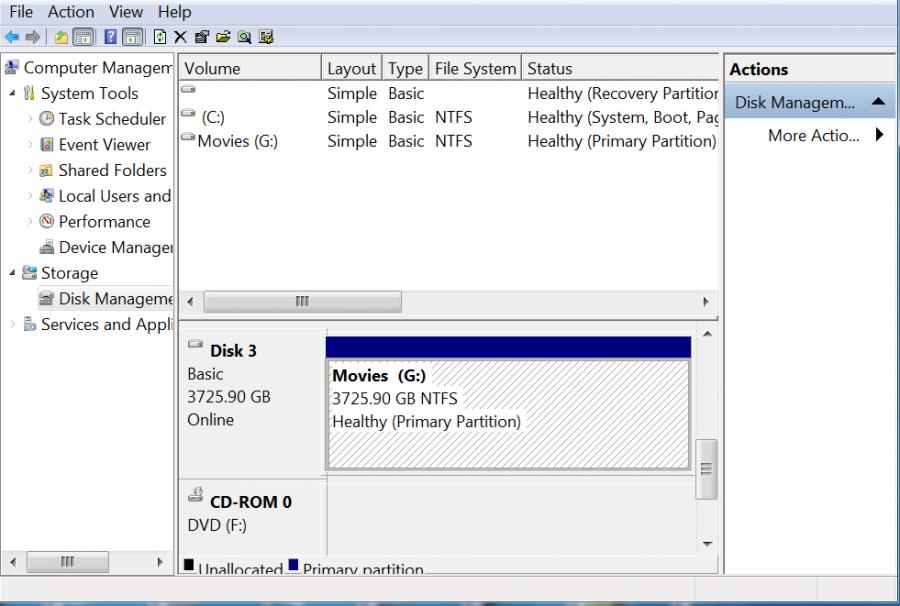Click the Unallocated black legend swatch
This screenshot has width=900, height=606.
tap(188, 564)
